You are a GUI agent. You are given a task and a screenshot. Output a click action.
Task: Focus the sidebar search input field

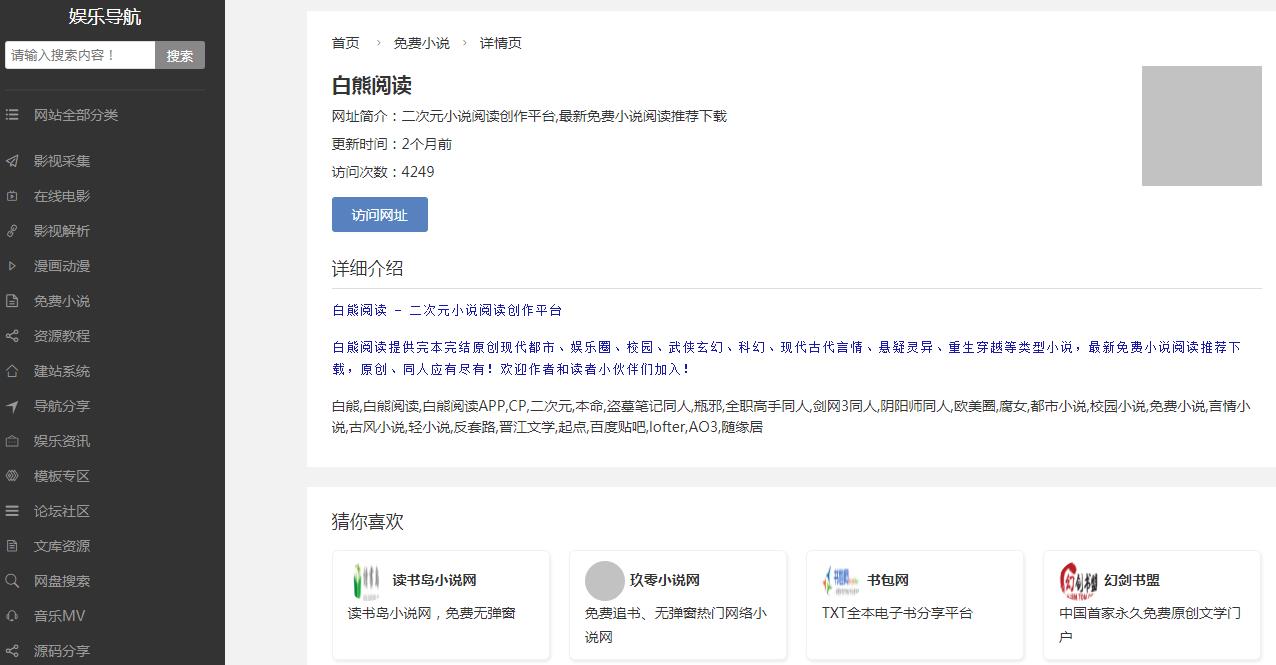point(80,56)
